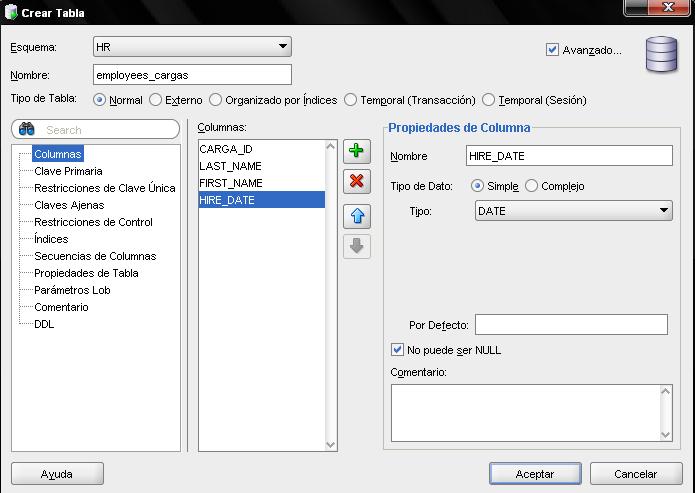Open Ayuda help button
695x493 pixels.
coord(57,474)
